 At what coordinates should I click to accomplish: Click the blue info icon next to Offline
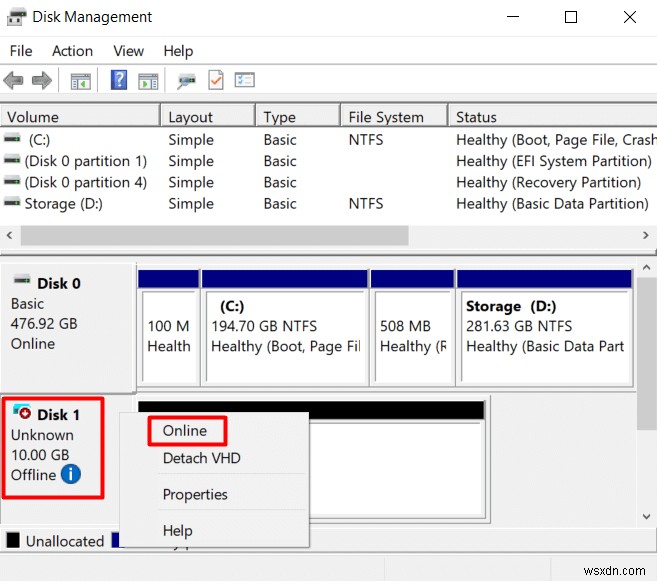tap(71, 474)
